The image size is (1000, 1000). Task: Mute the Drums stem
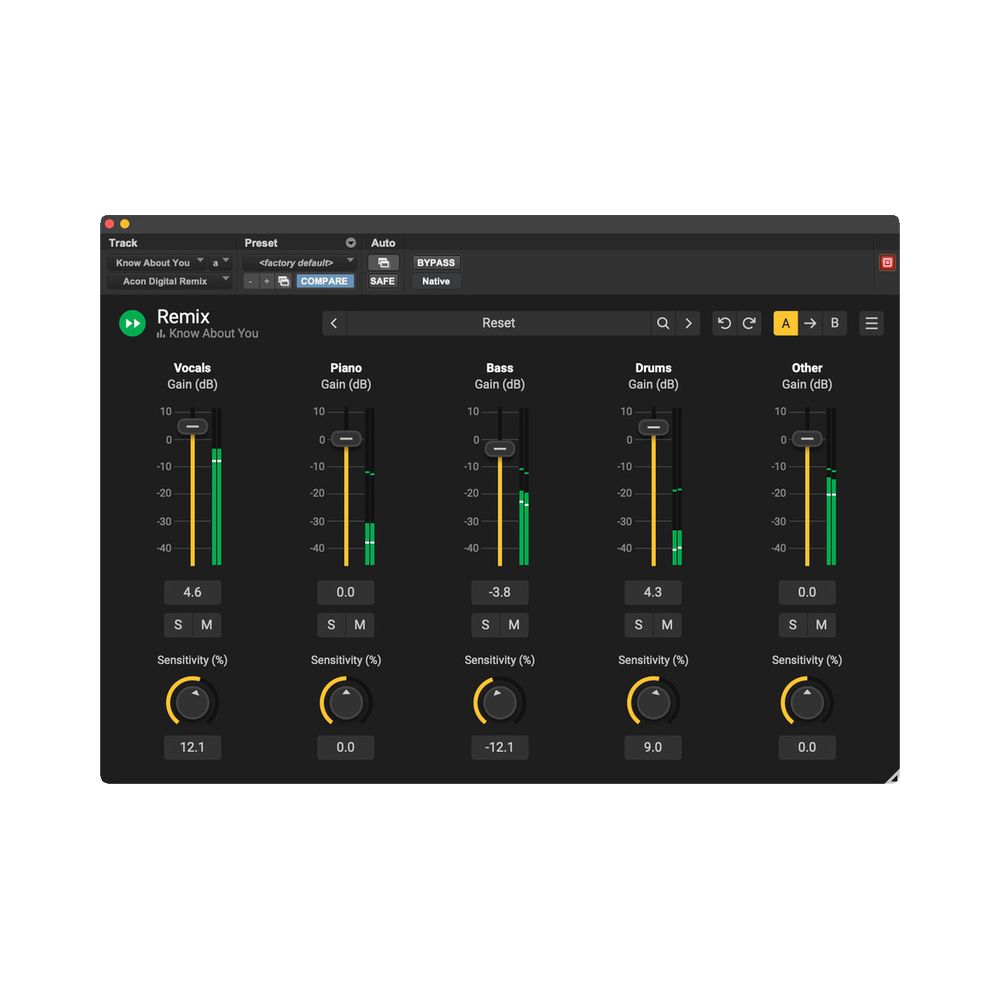tap(667, 625)
